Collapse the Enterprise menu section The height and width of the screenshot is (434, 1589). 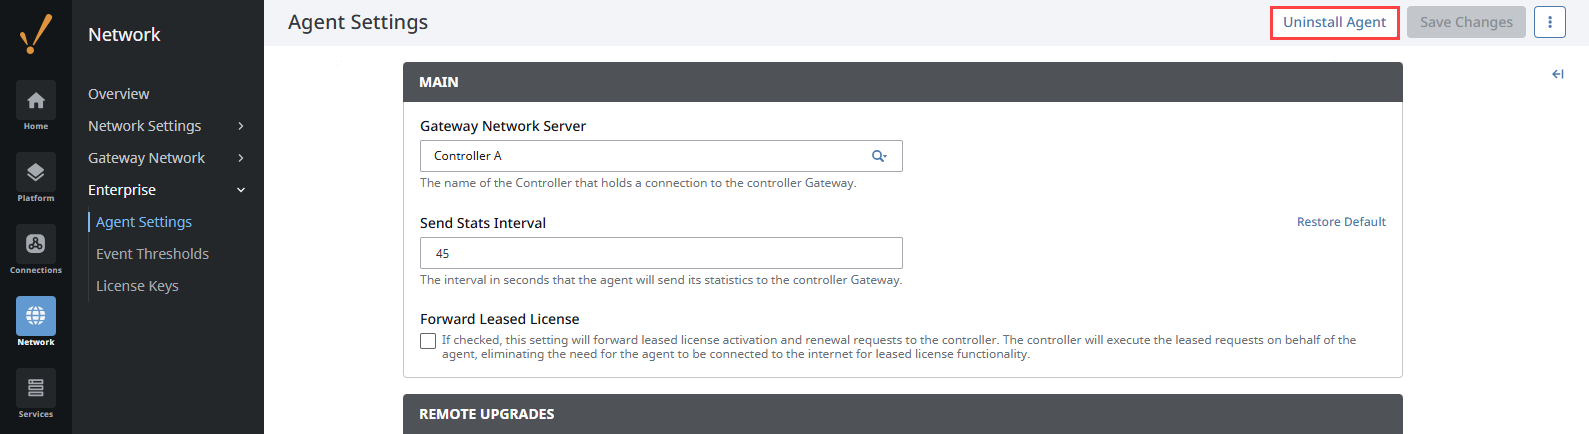(x=241, y=190)
